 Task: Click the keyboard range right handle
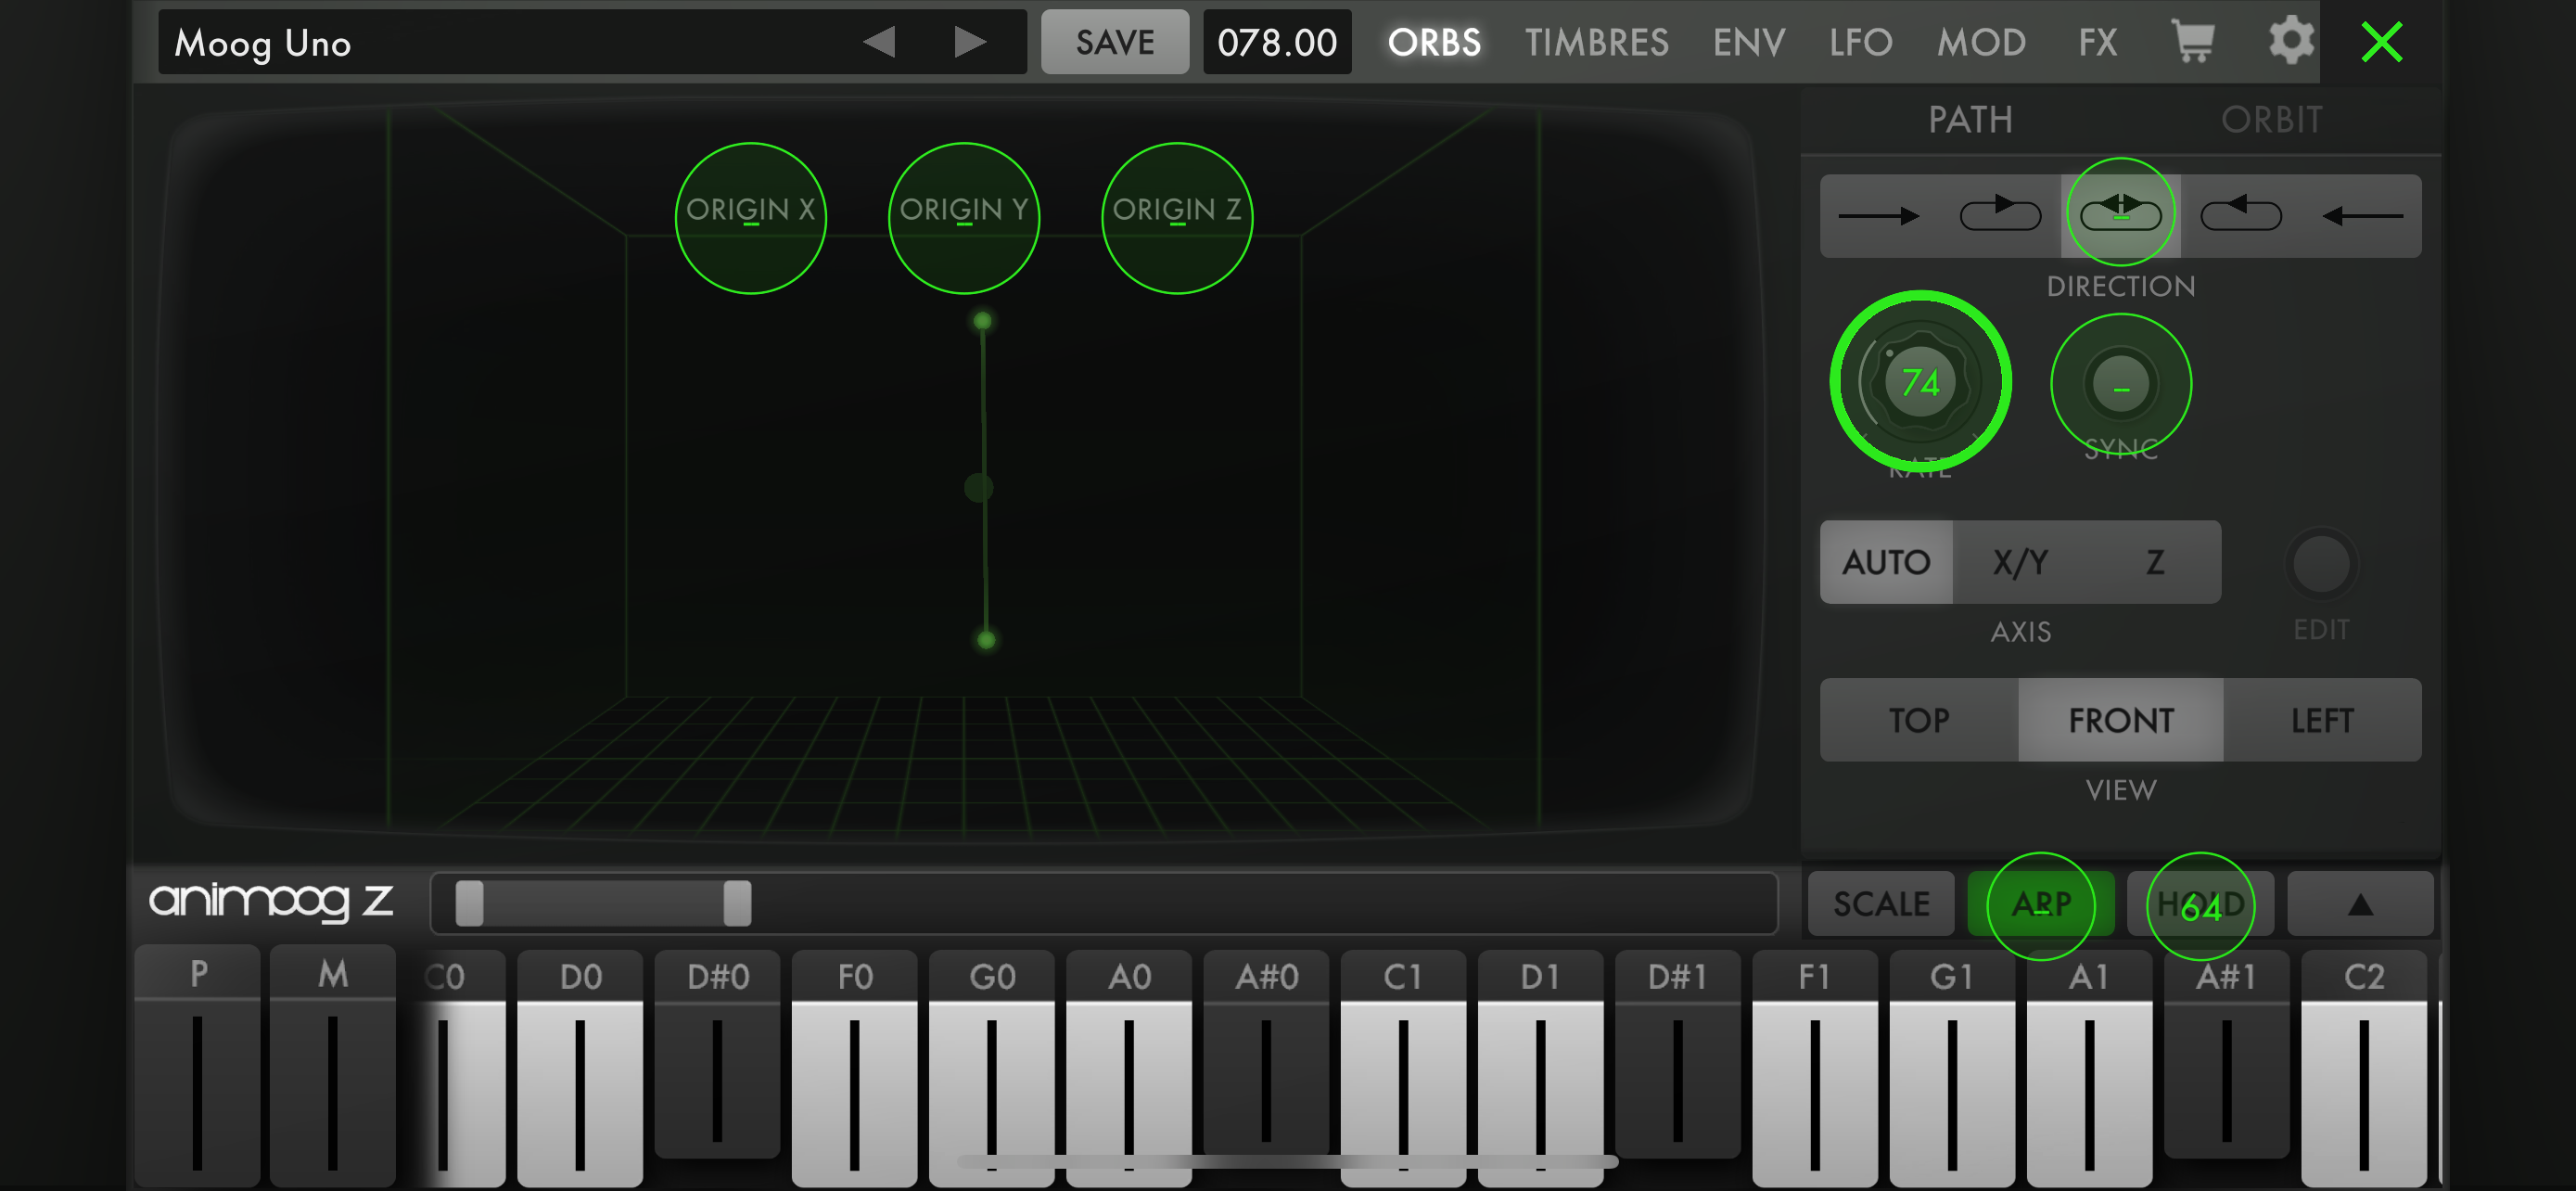(x=737, y=903)
